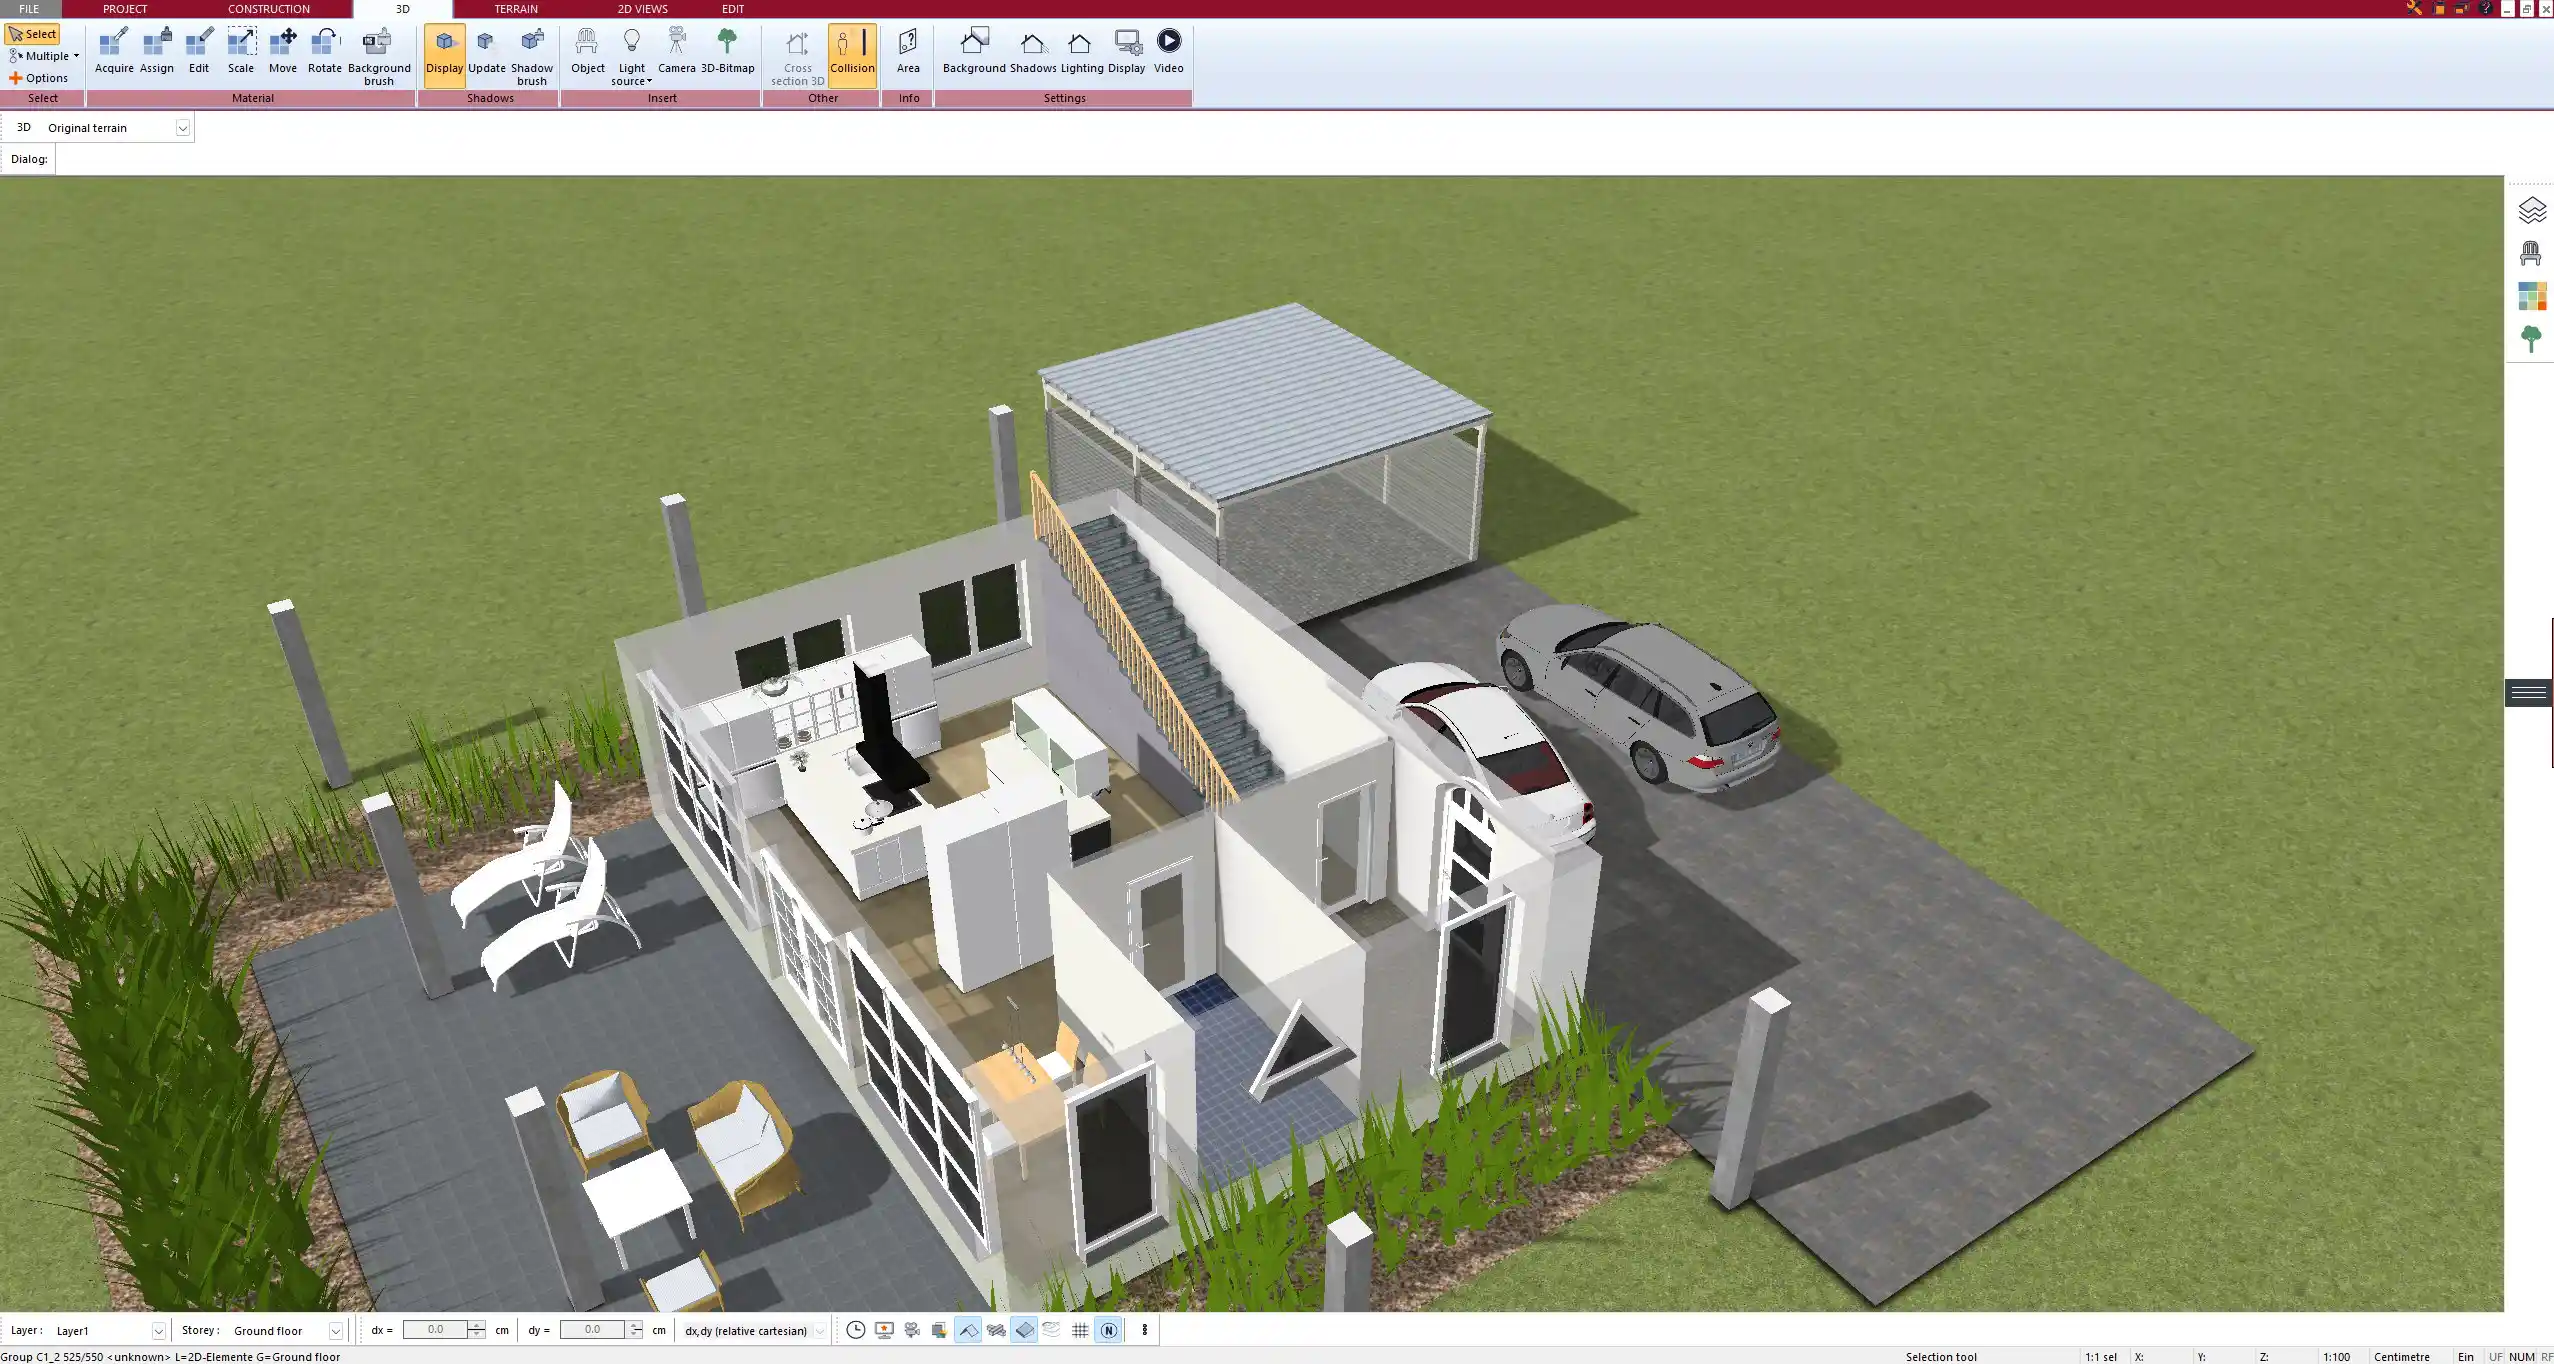Expand the Original terrain view dropdown
The width and height of the screenshot is (2554, 1364).
click(x=183, y=127)
